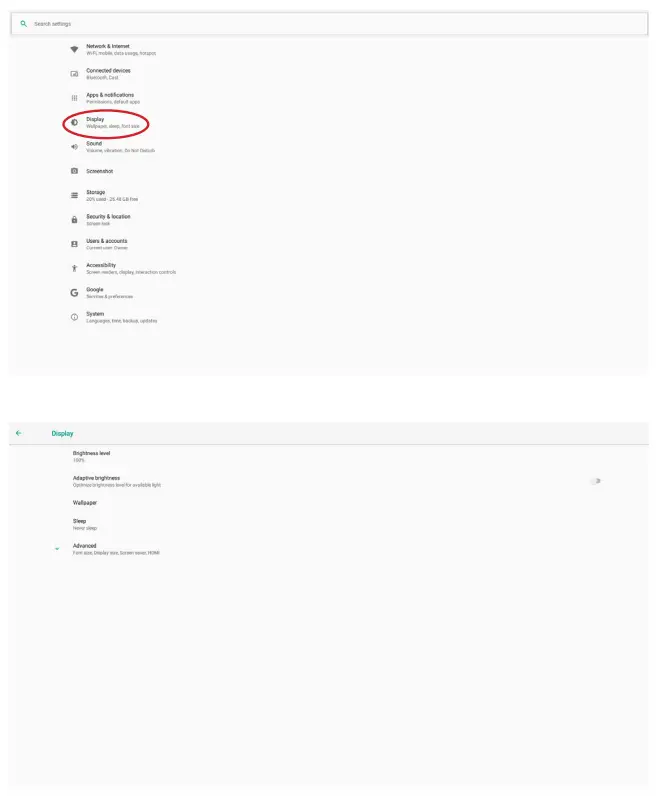This screenshot has width=656, height=796.
Task: Click the Screenshot camera icon
Action: (x=74, y=171)
